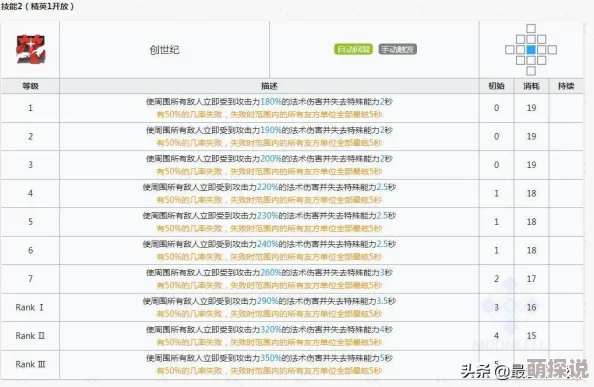Click level 7 cell
Viewport: 594px width, 387px height.
pyautogui.click(x=30, y=279)
